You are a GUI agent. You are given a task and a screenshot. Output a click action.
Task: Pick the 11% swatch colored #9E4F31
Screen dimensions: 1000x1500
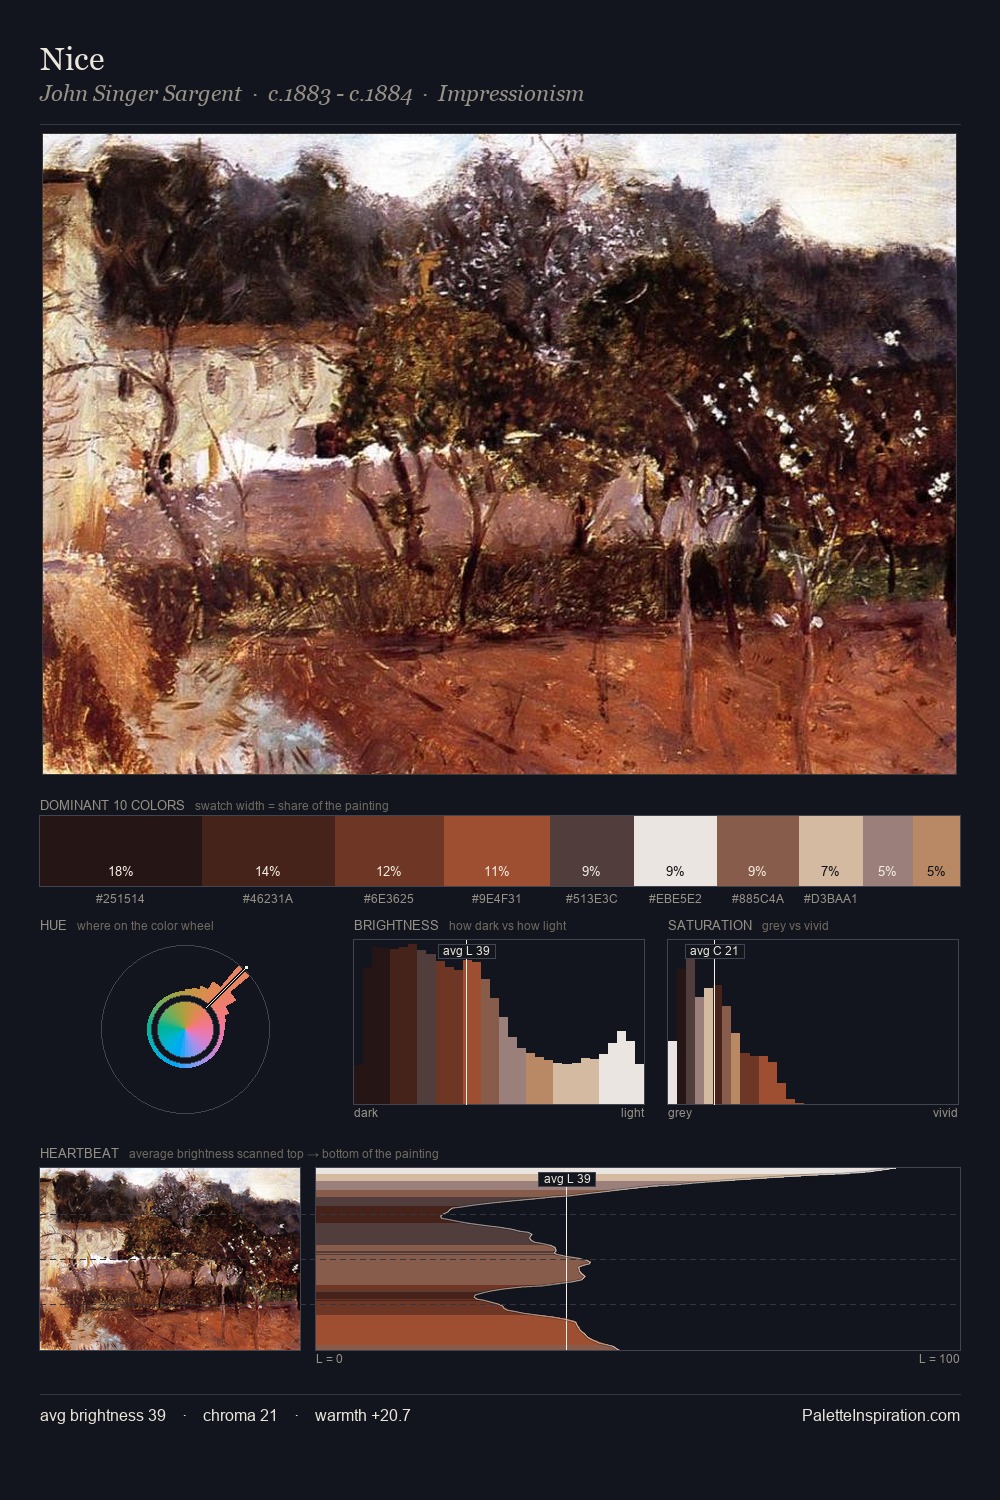[x=497, y=851]
